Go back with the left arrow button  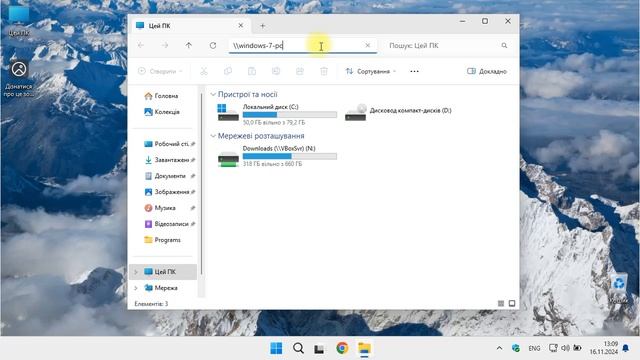141,45
